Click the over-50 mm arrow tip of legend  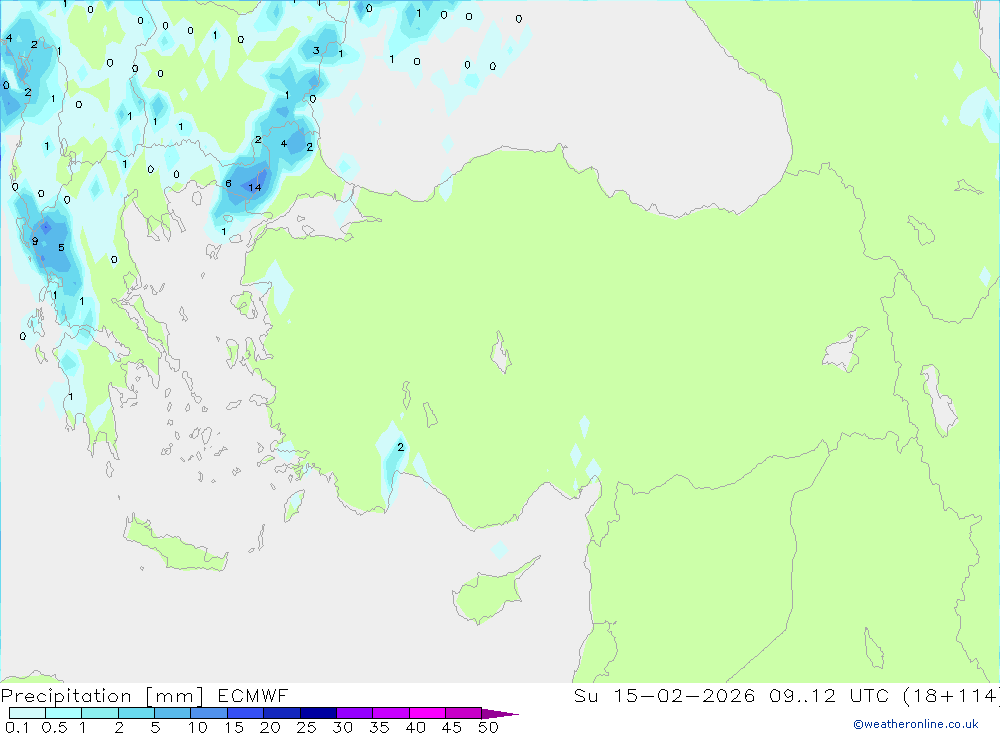pos(499,714)
